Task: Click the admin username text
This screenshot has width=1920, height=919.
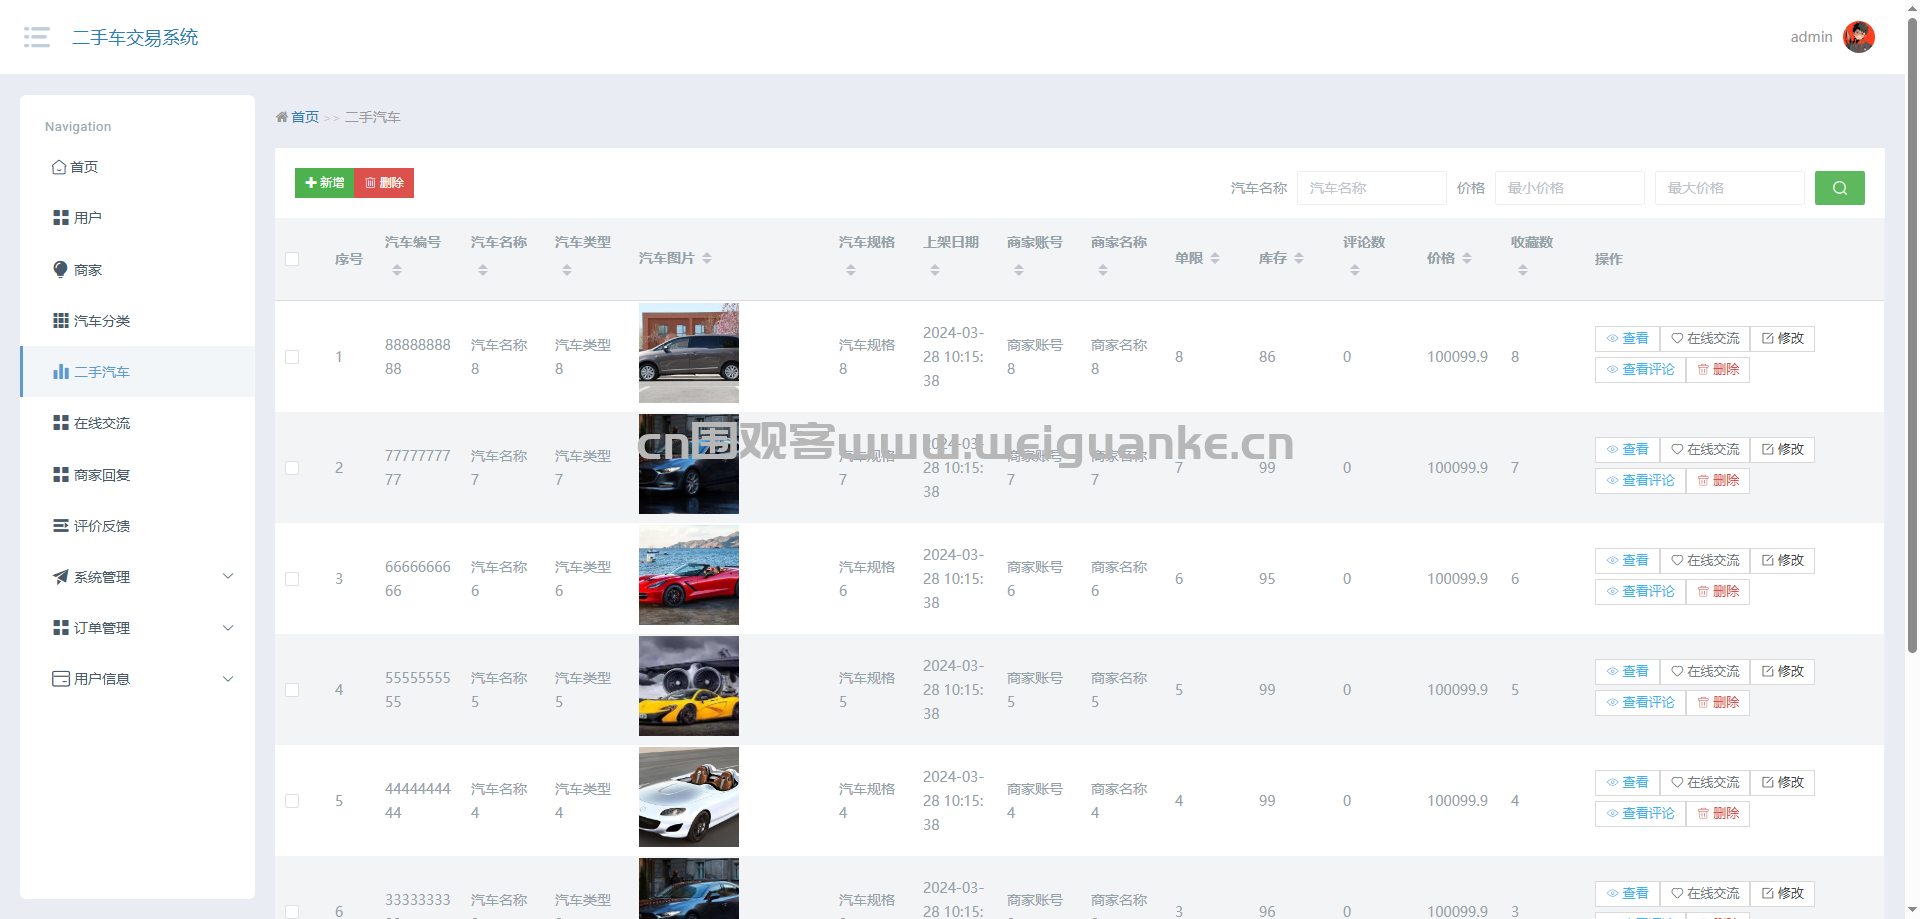Action: pos(1811,37)
